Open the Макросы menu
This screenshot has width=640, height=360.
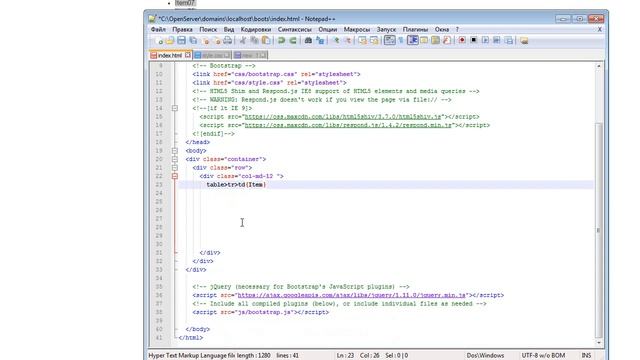pyautogui.click(x=357, y=29)
